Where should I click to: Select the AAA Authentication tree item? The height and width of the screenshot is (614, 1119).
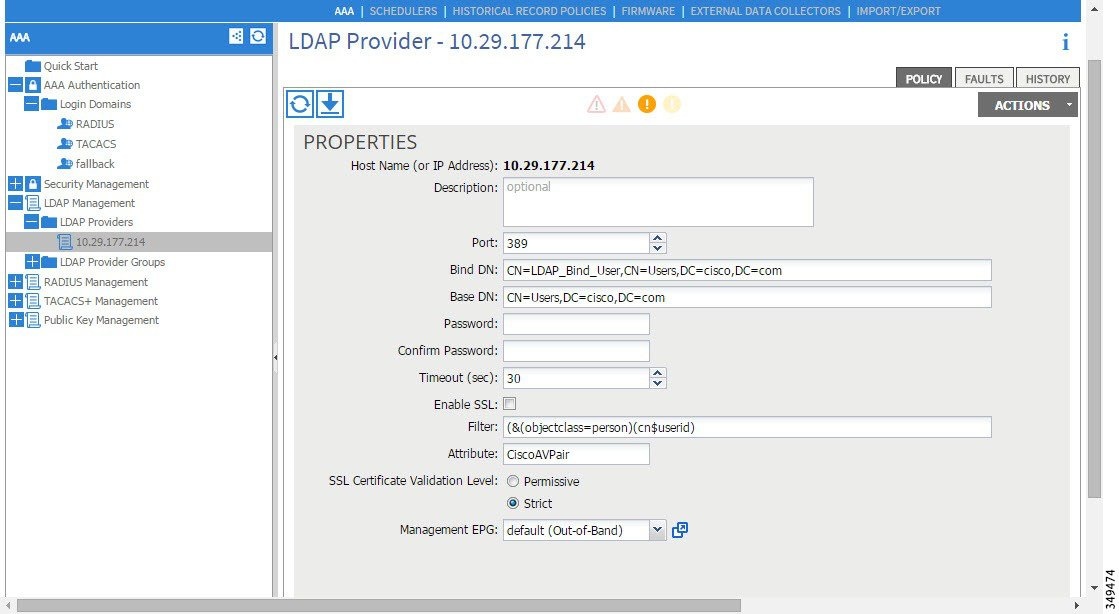91,85
